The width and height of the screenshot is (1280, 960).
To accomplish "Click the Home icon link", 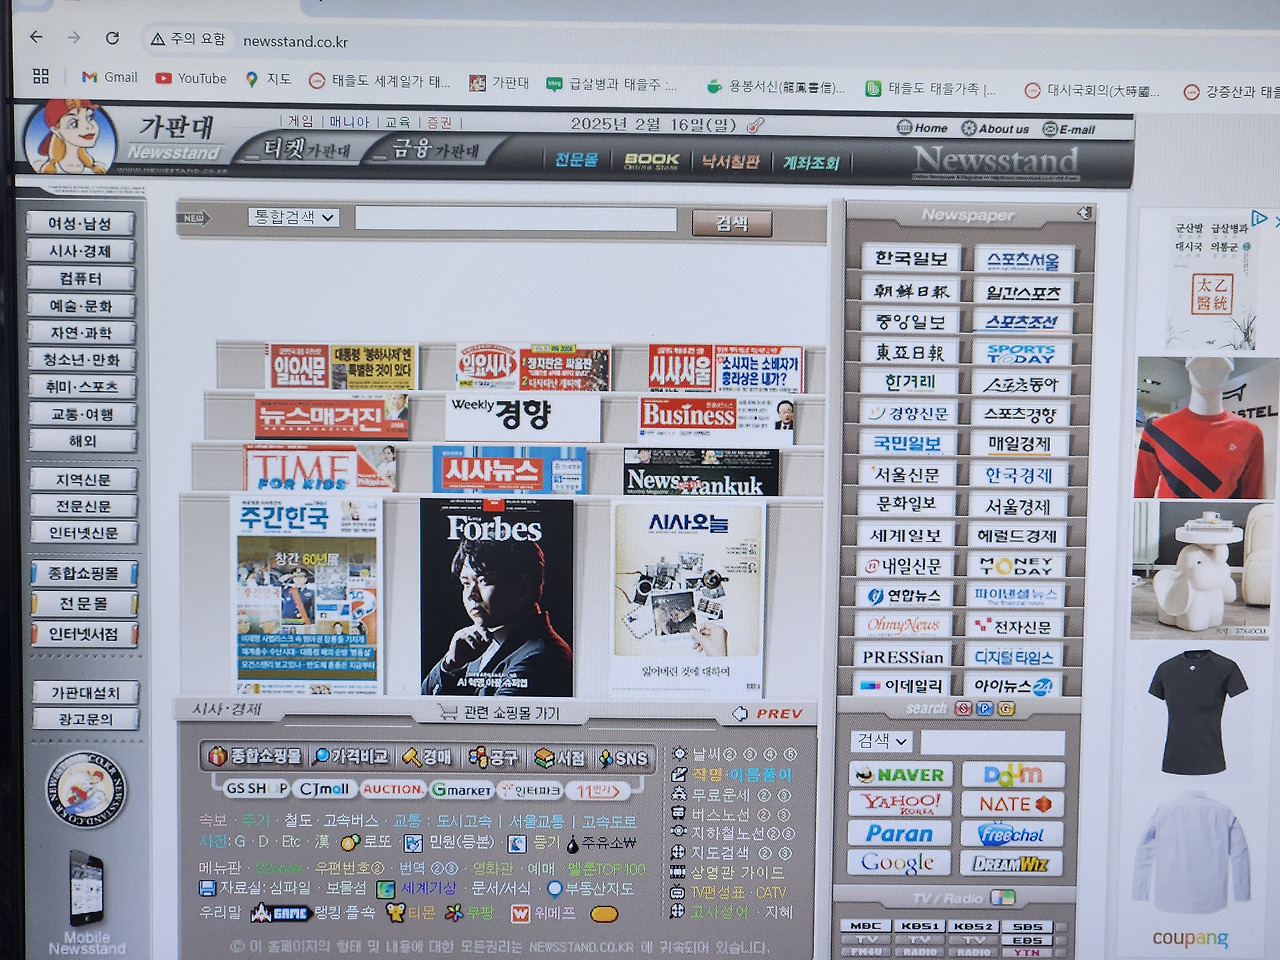I will click(x=922, y=128).
